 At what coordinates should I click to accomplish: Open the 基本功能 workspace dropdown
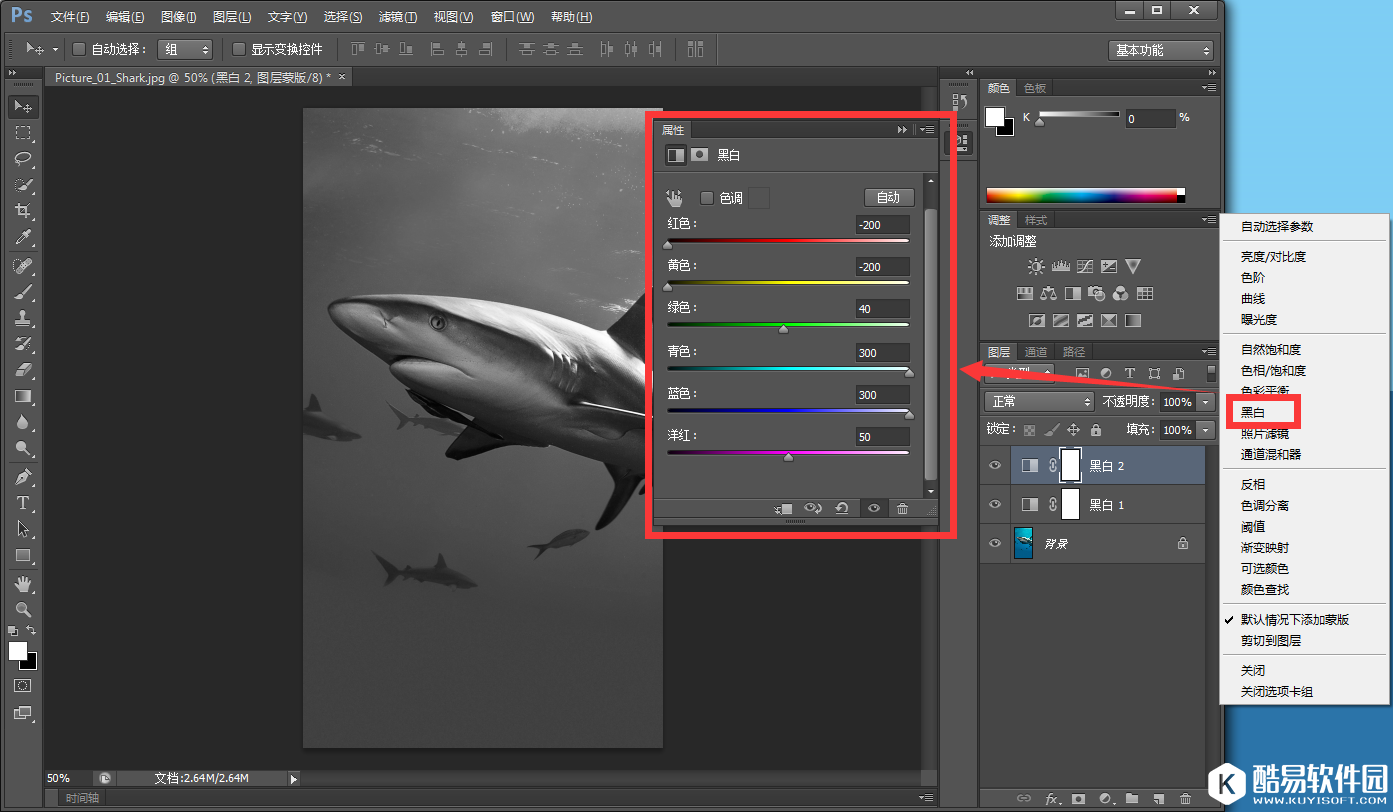tap(1160, 50)
